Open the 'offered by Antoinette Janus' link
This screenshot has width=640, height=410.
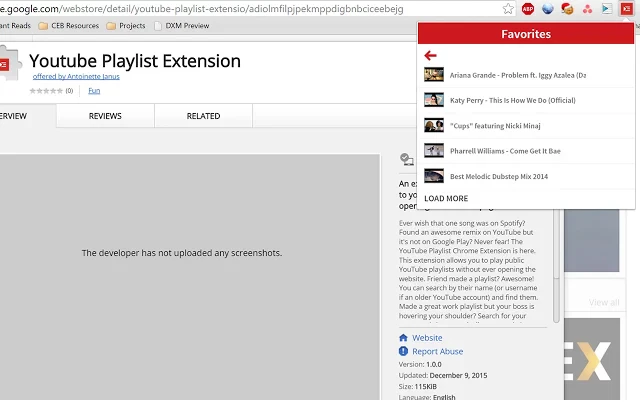coord(76,76)
